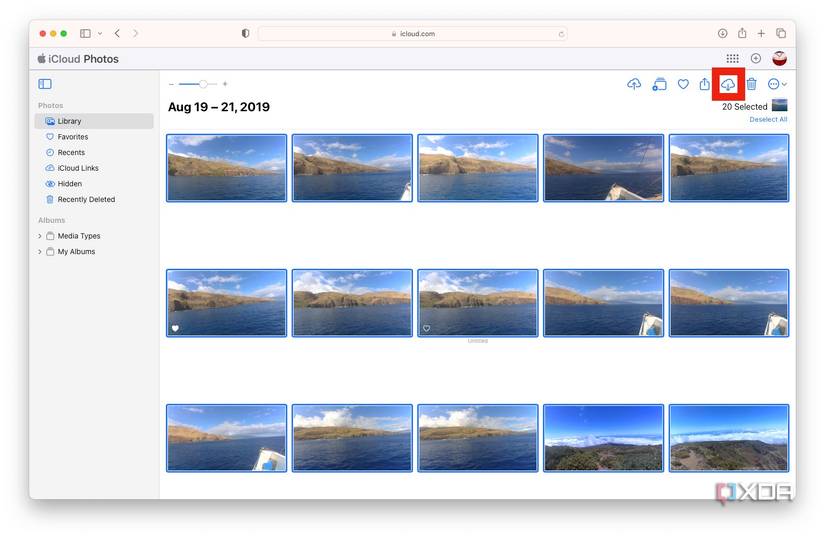
Task: Open the Library section
Action: [94, 121]
